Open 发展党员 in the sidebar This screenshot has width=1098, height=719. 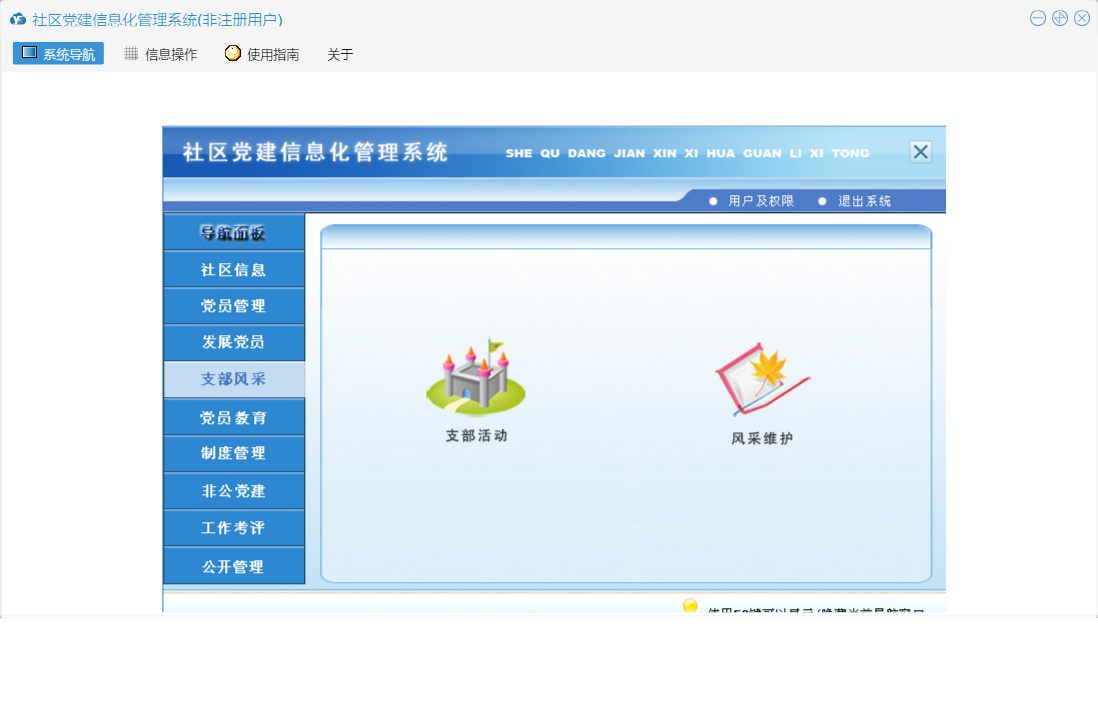point(234,342)
